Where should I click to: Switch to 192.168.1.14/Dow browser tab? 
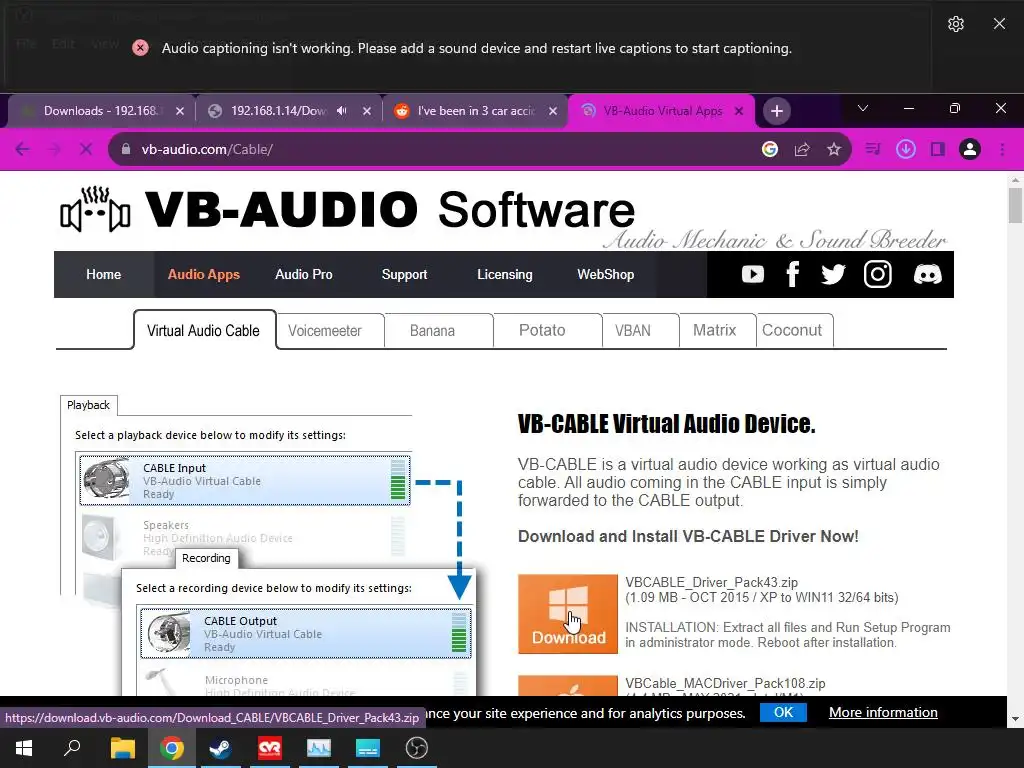(278, 111)
